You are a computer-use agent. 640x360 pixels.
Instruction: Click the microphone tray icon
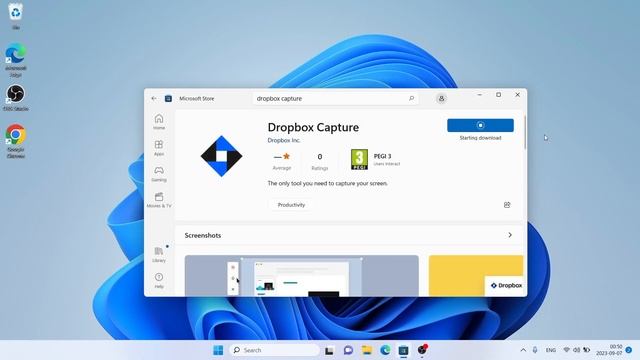[535, 350]
